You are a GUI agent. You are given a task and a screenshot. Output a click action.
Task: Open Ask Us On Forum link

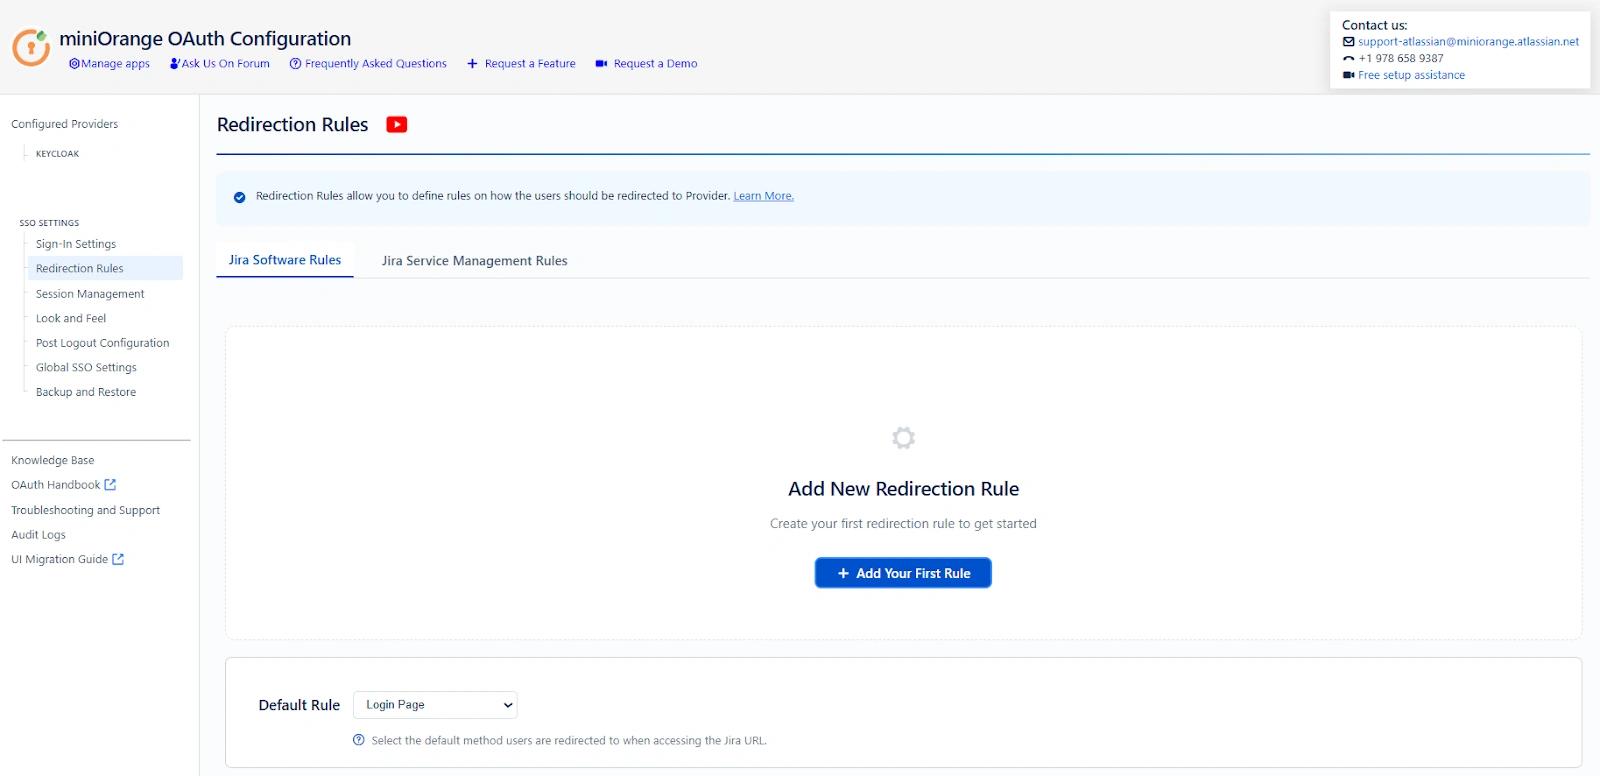tap(219, 64)
